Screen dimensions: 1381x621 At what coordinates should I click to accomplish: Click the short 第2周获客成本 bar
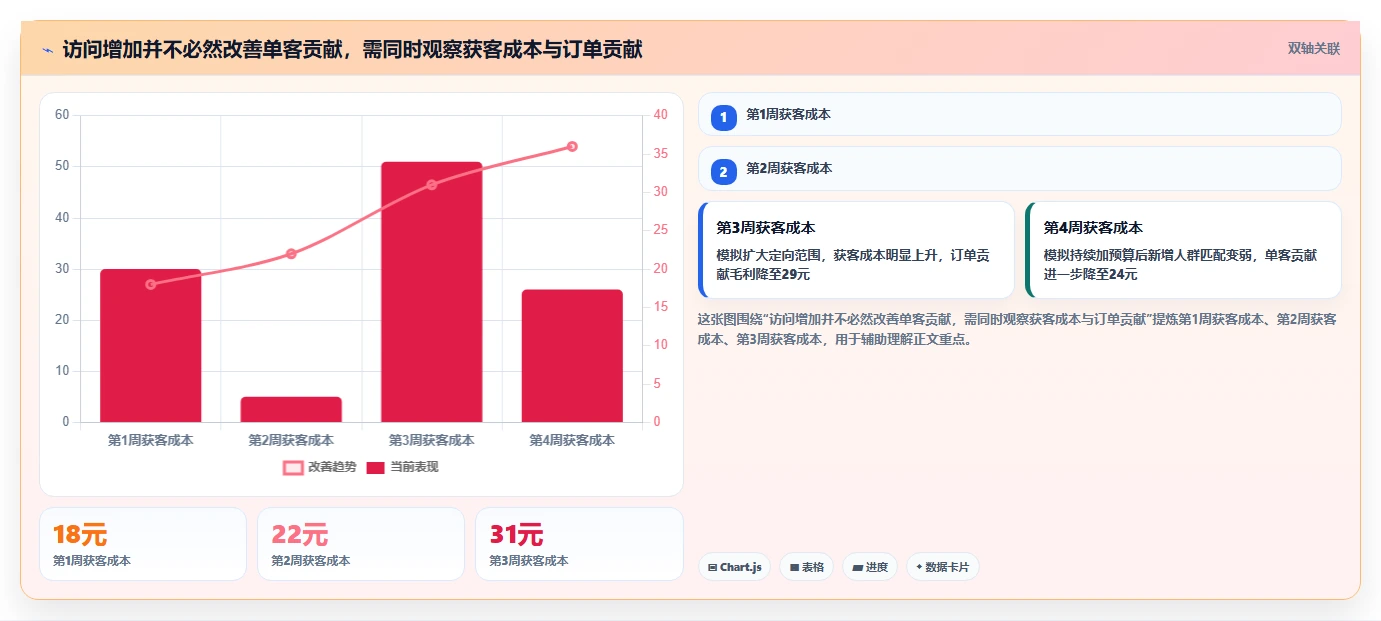291,409
